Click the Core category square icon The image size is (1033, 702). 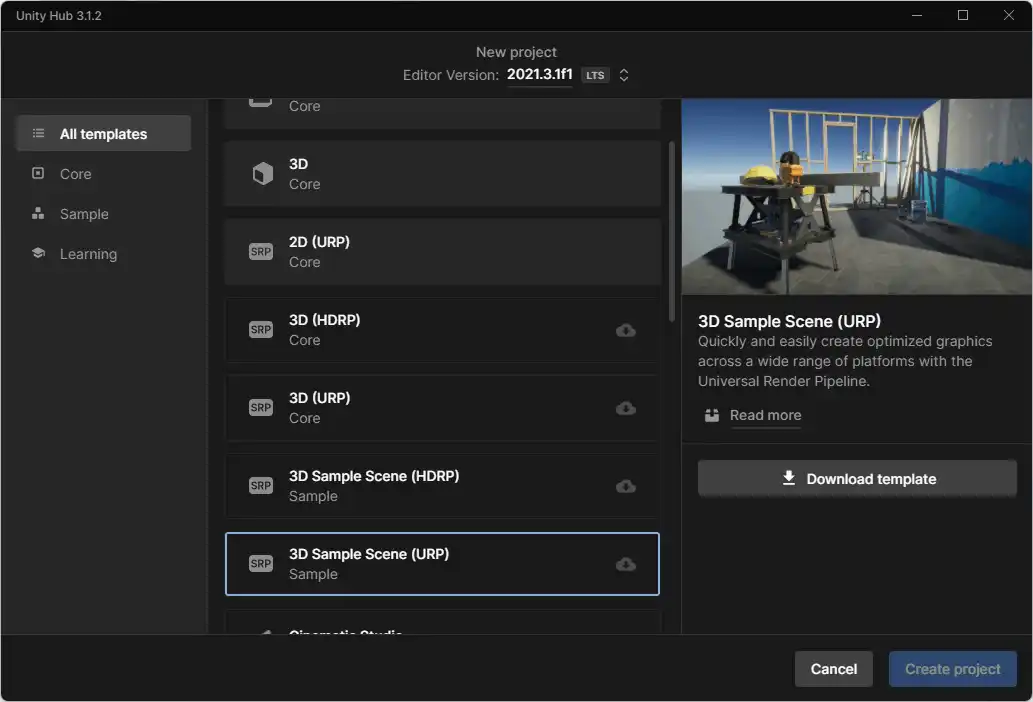pyautogui.click(x=38, y=173)
